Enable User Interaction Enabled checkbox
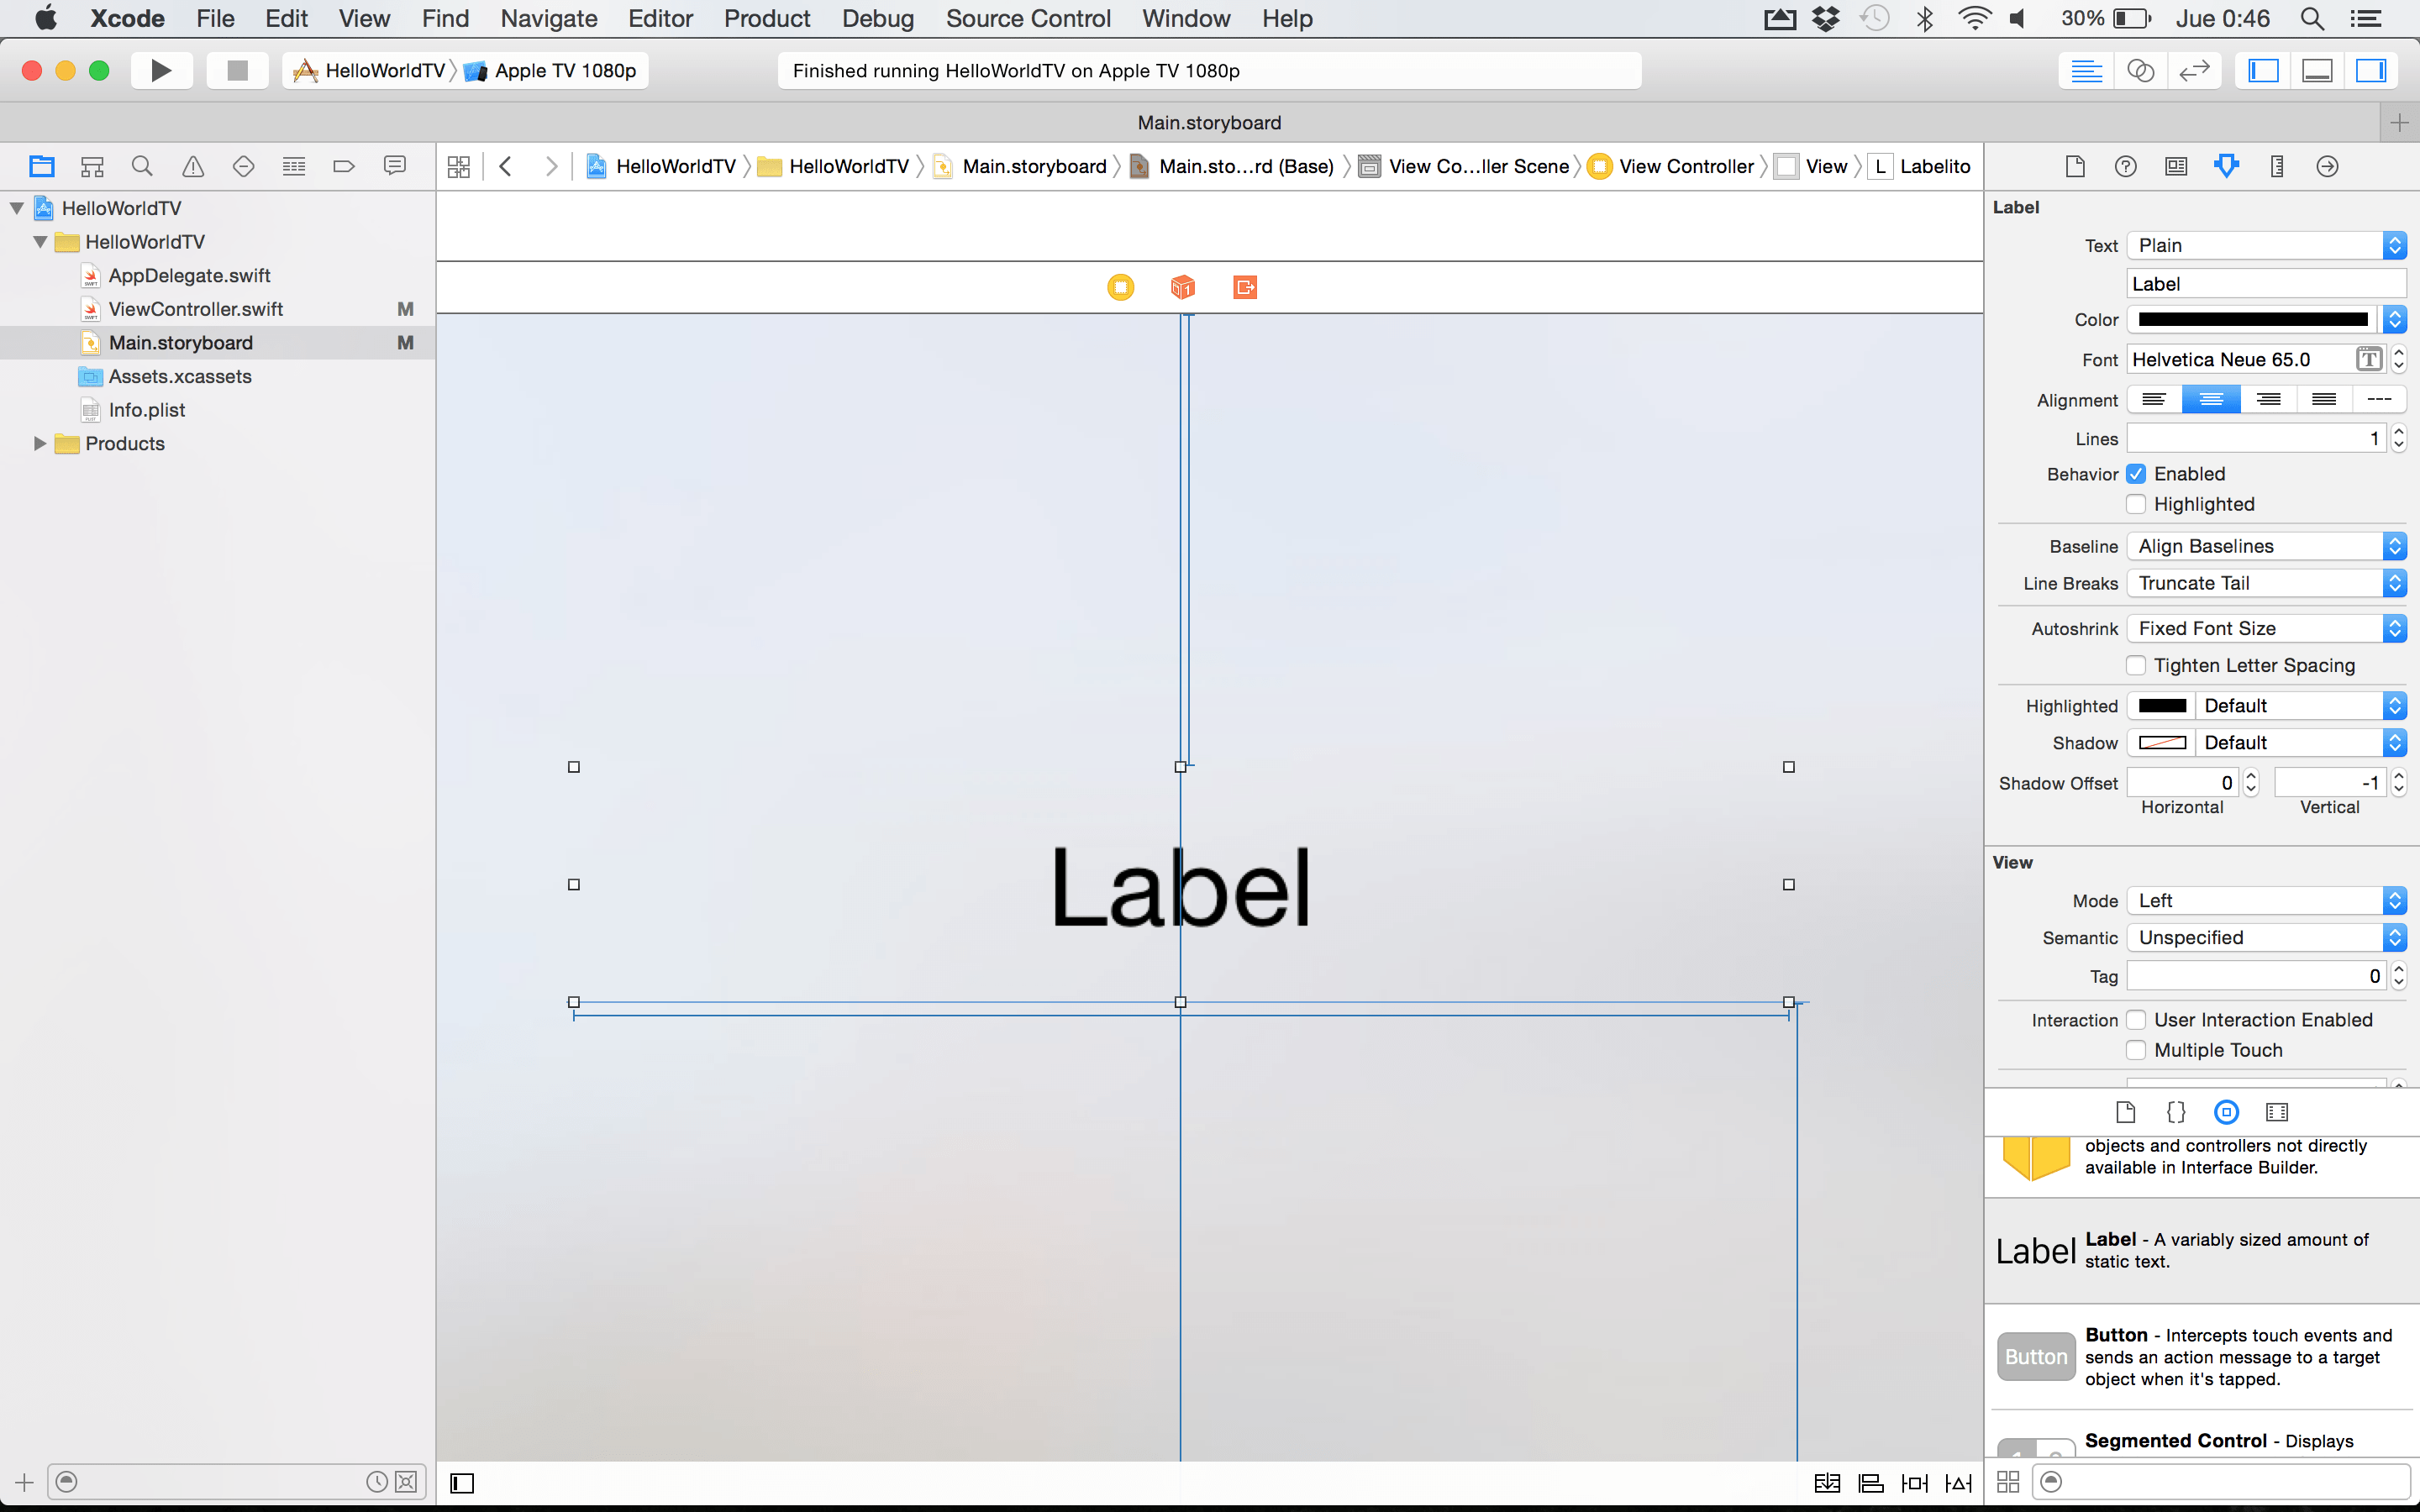 [x=2137, y=1020]
